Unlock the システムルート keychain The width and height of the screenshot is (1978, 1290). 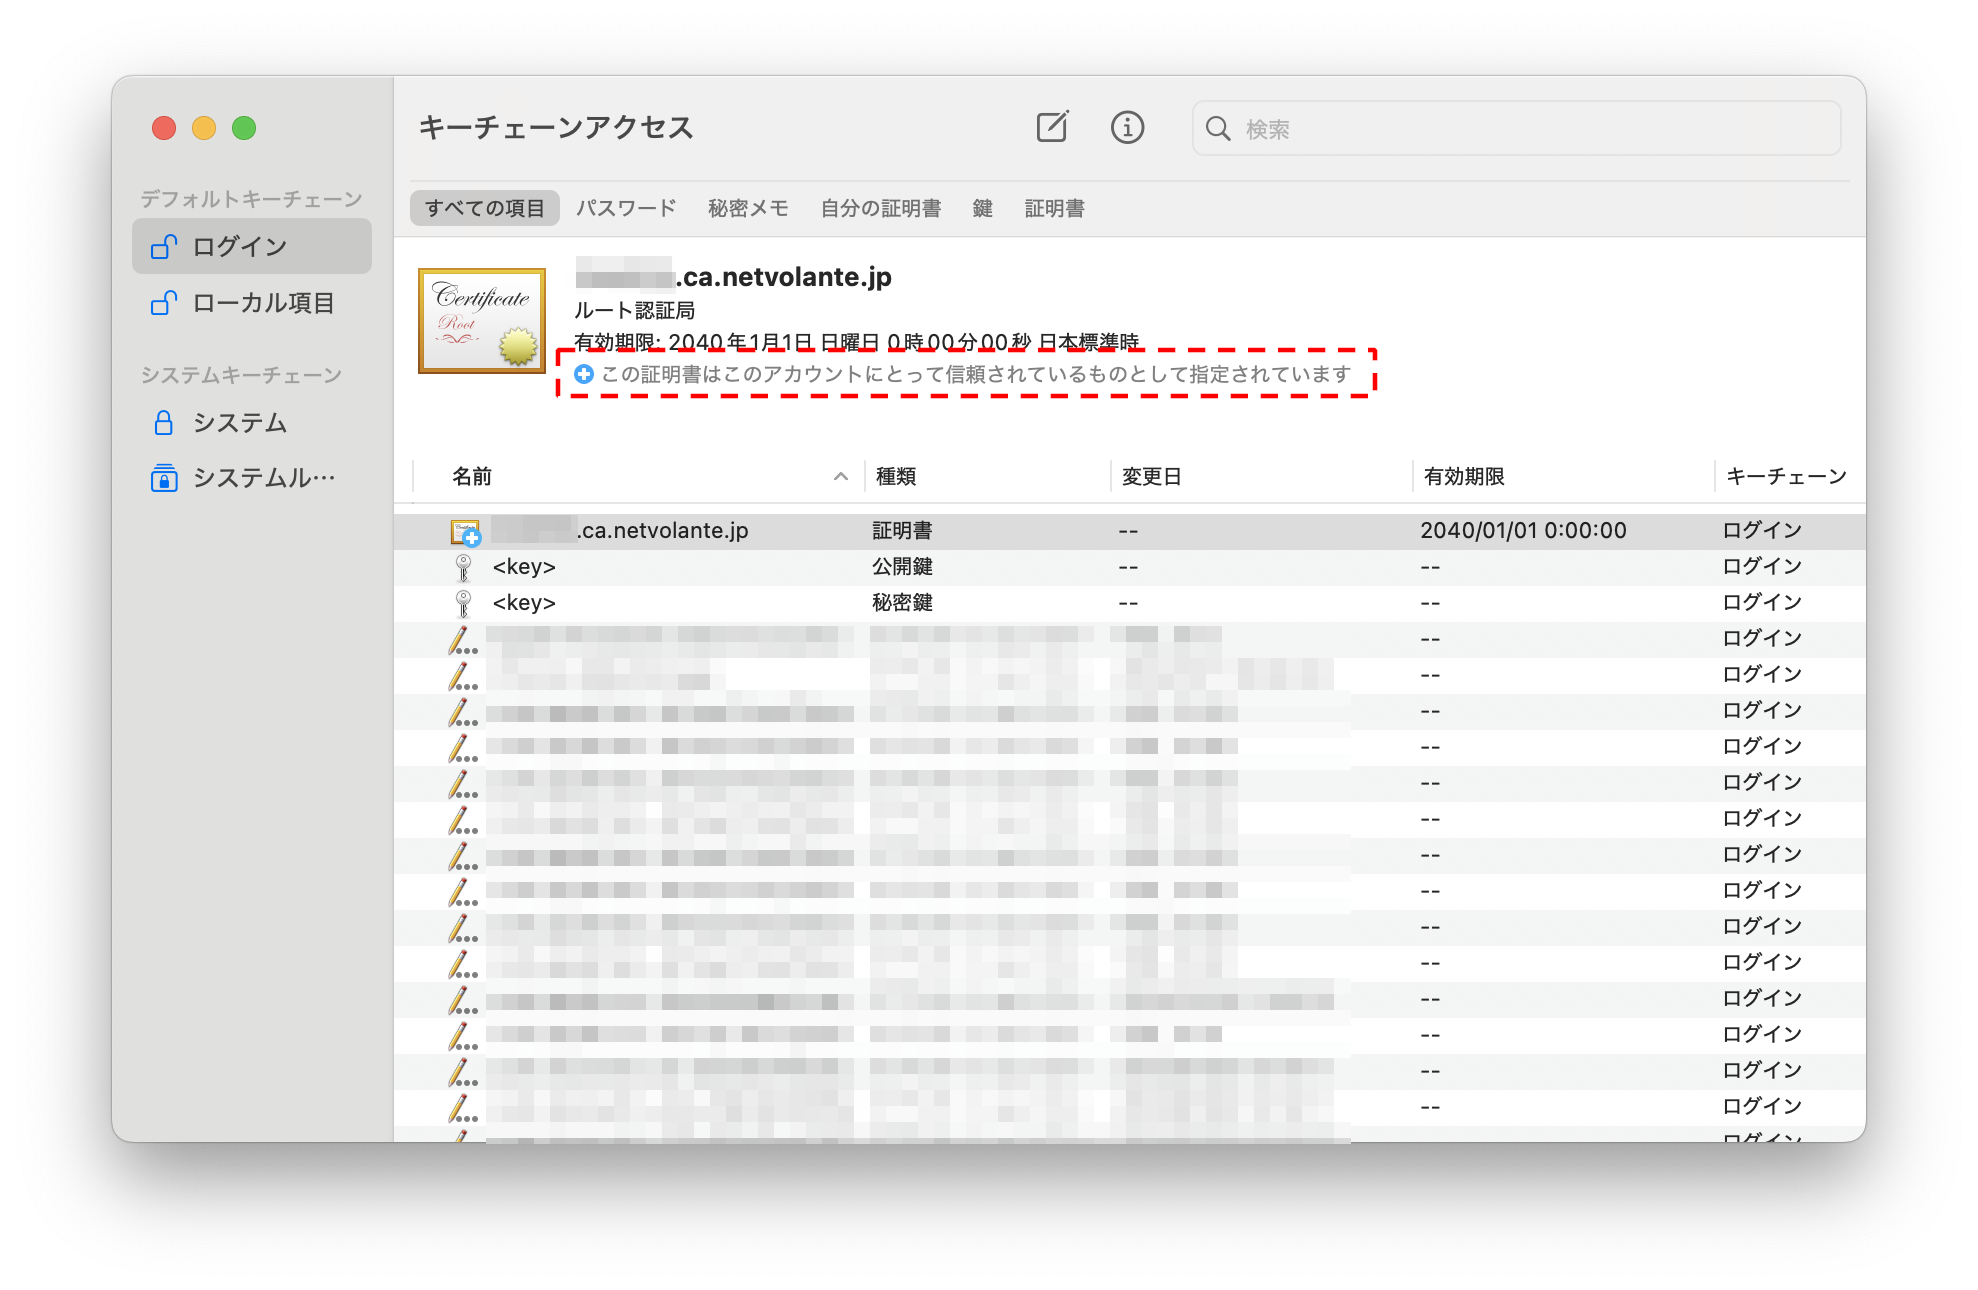pyautogui.click(x=163, y=478)
